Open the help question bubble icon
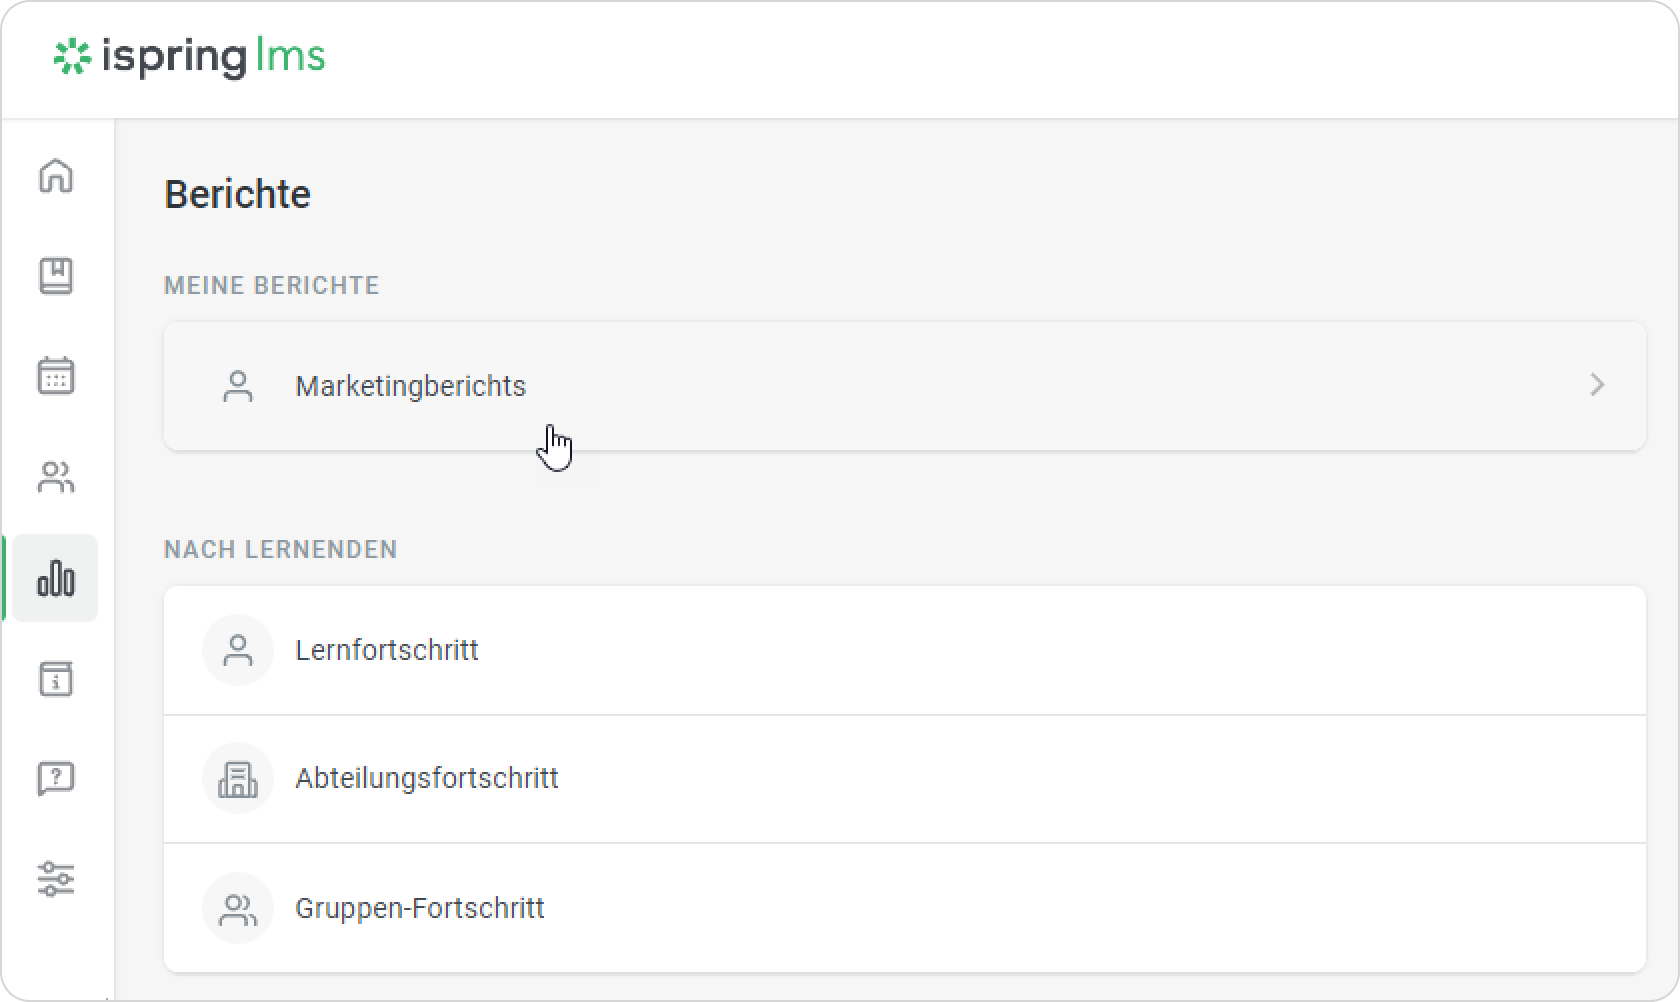This screenshot has height=1002, width=1680. [x=56, y=778]
